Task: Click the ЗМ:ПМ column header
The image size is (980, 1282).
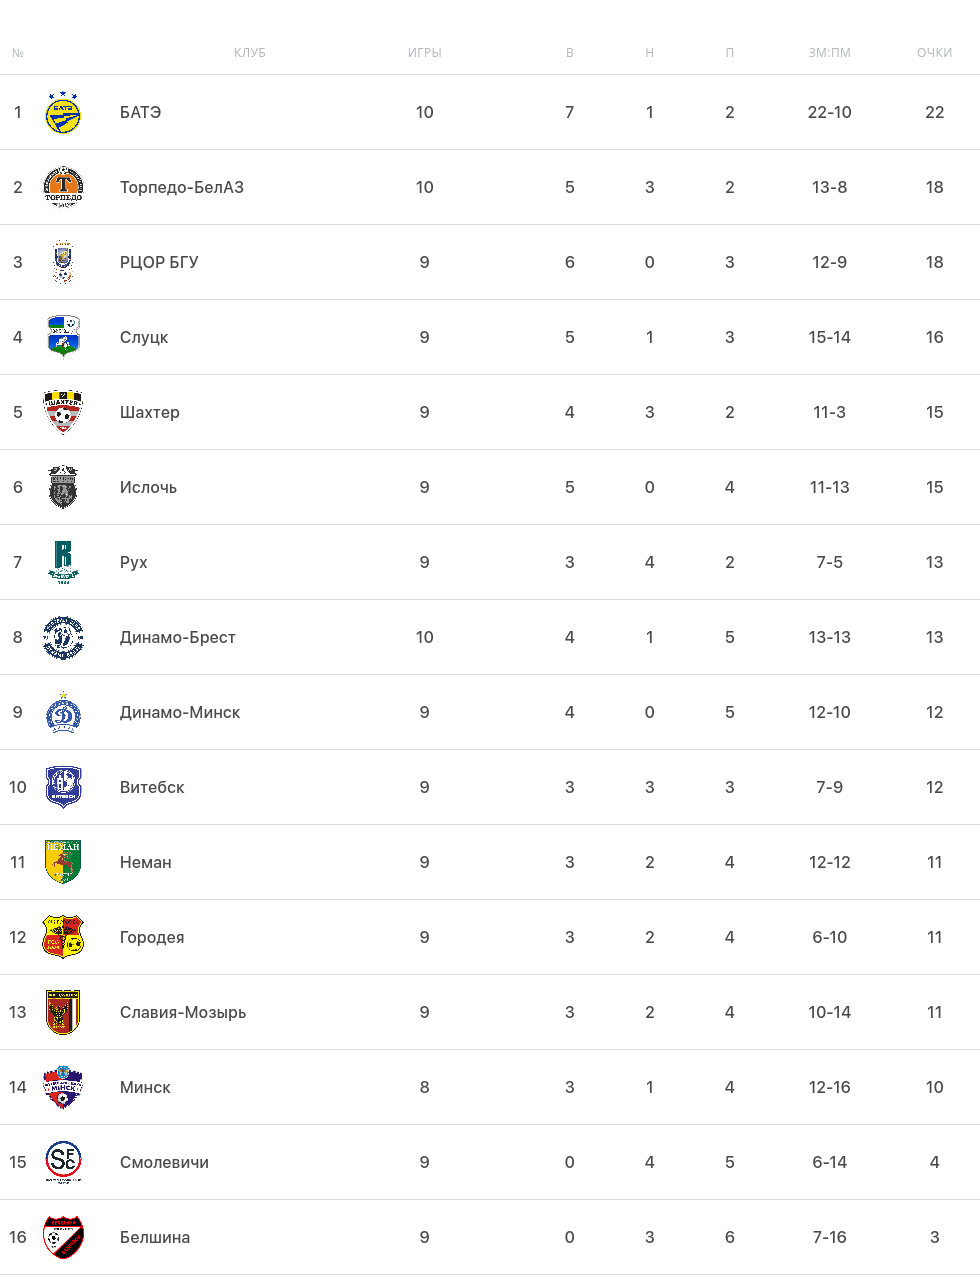Action: (829, 53)
